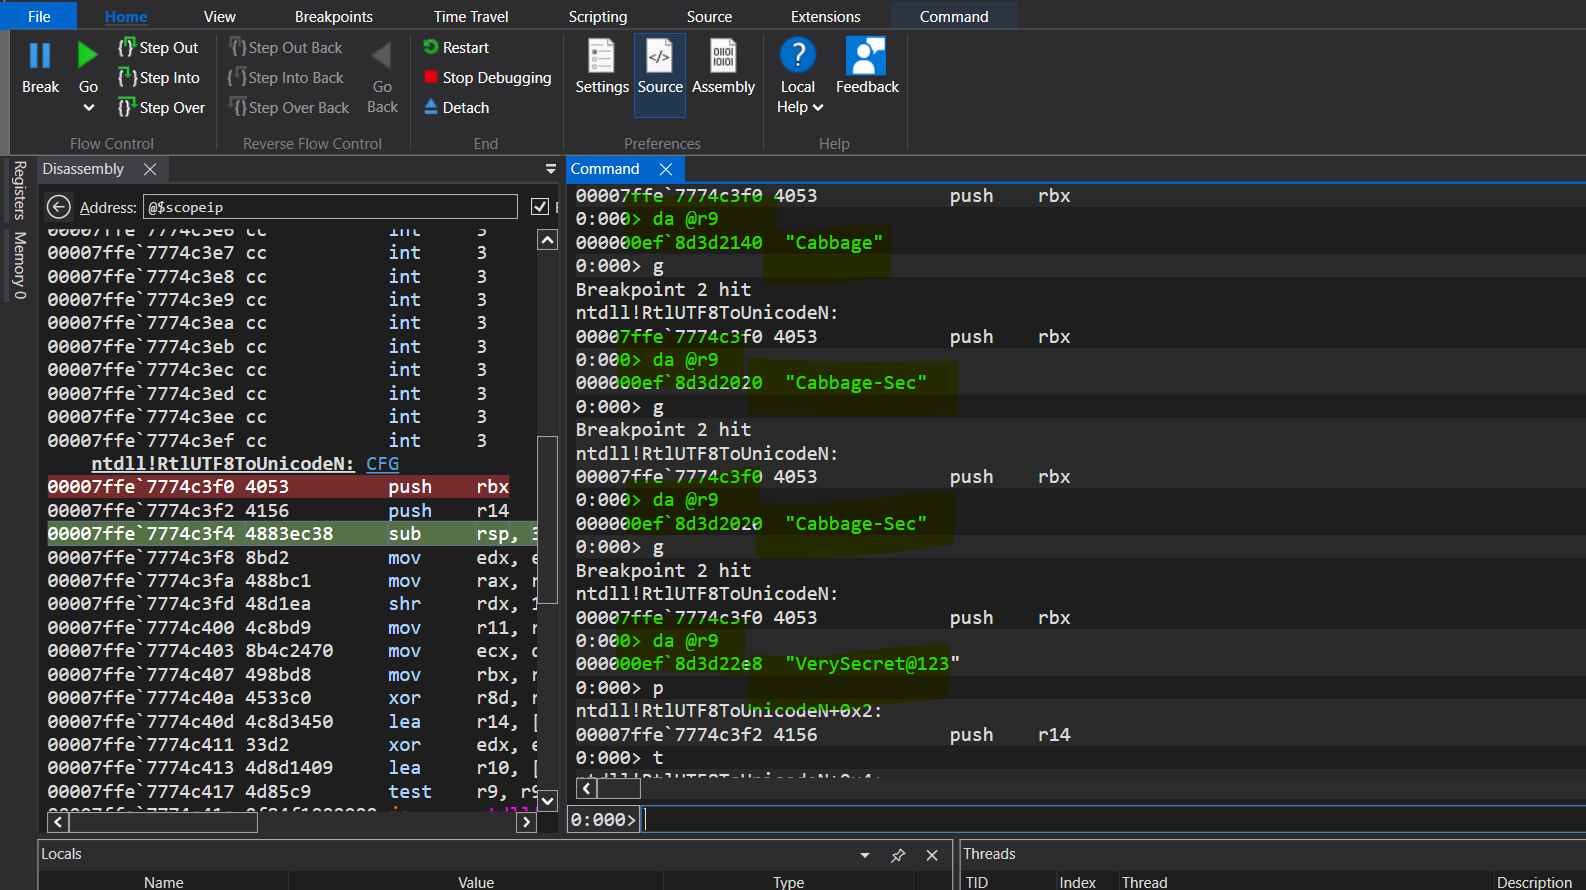Open the Registers side panel tab

pyautogui.click(x=19, y=190)
